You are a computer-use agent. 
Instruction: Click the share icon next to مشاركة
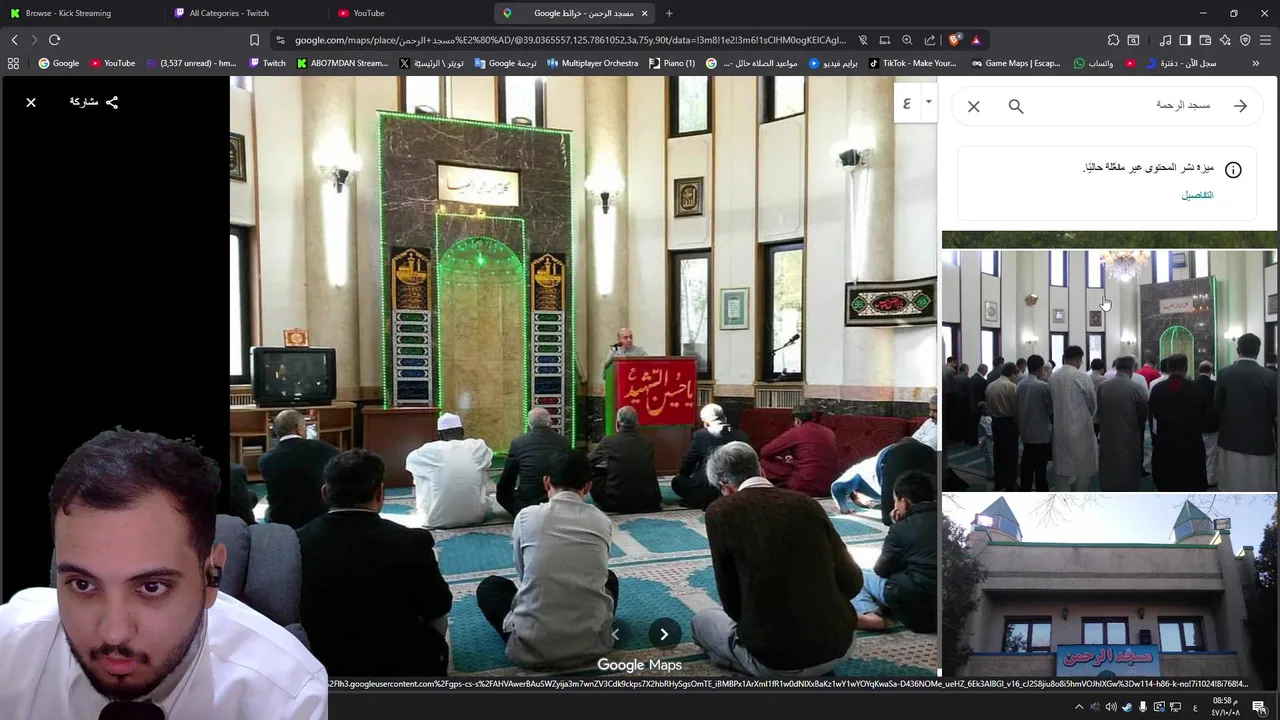coord(112,102)
